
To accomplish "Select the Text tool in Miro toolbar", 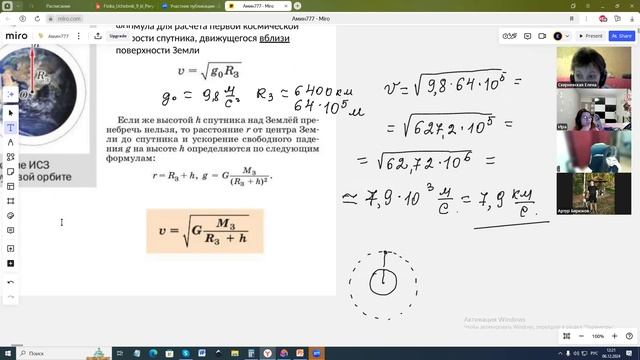I will click(x=11, y=128).
